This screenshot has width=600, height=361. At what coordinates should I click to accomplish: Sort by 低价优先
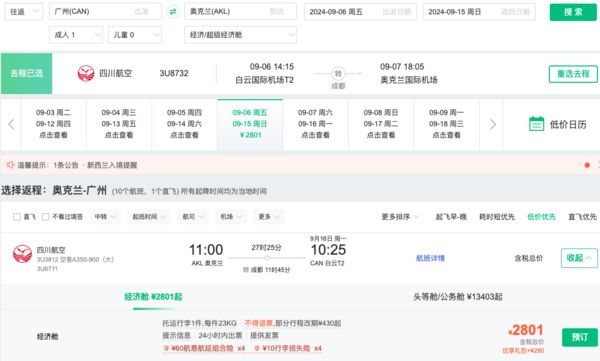[541, 217]
